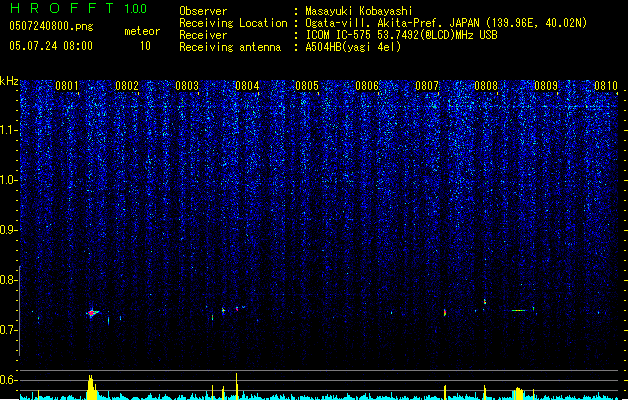Click the Receiving Location value line
This screenshot has height=400, width=629.
point(446,23)
